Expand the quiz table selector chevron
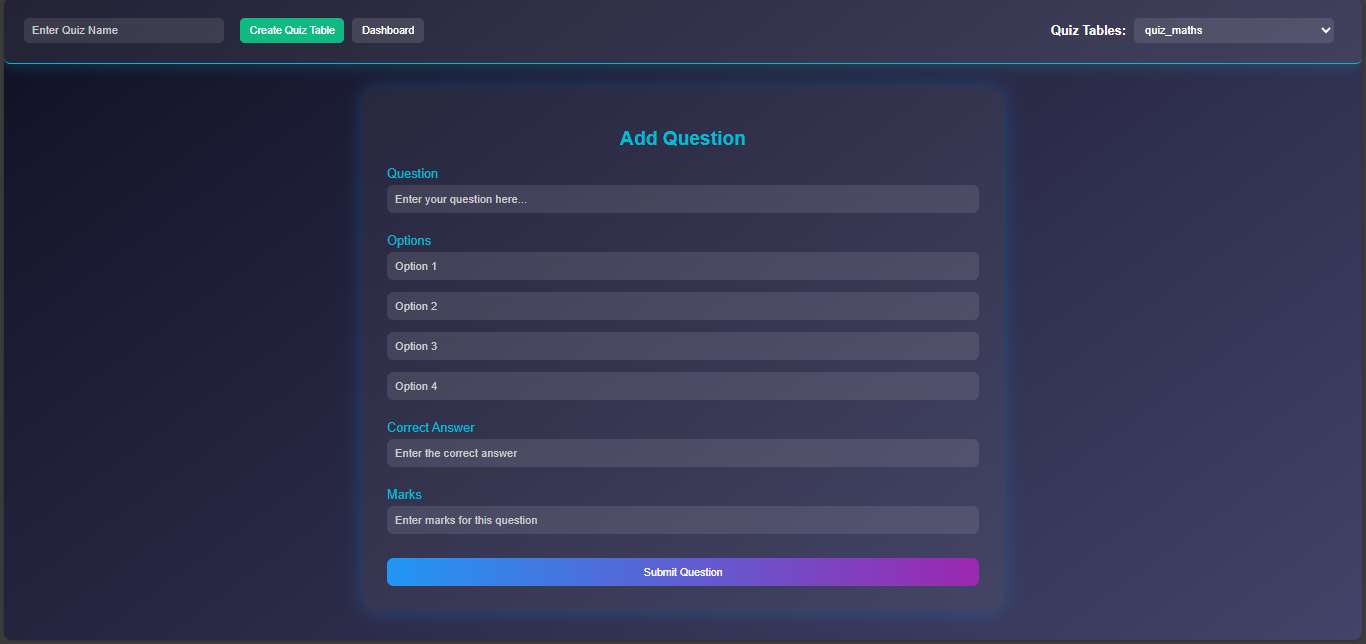This screenshot has height=644, width=1366. pos(1320,30)
